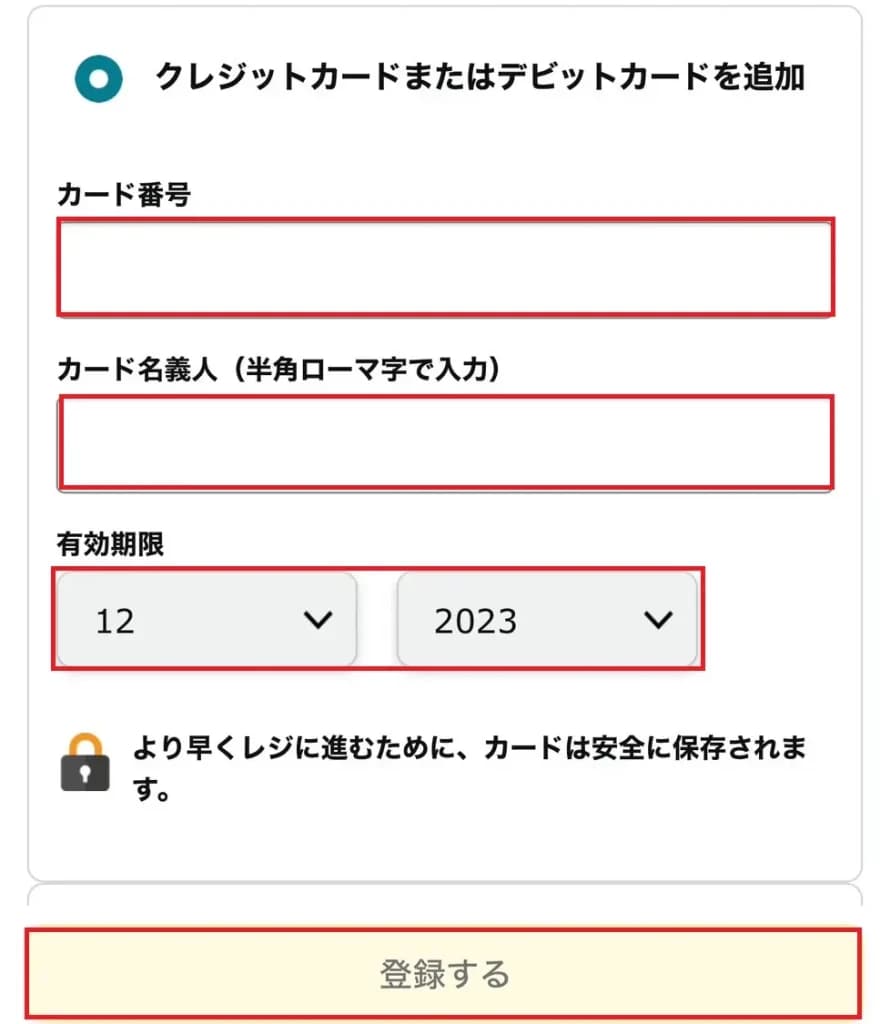
Task: Click the padlock security icon
Action: coord(85,763)
